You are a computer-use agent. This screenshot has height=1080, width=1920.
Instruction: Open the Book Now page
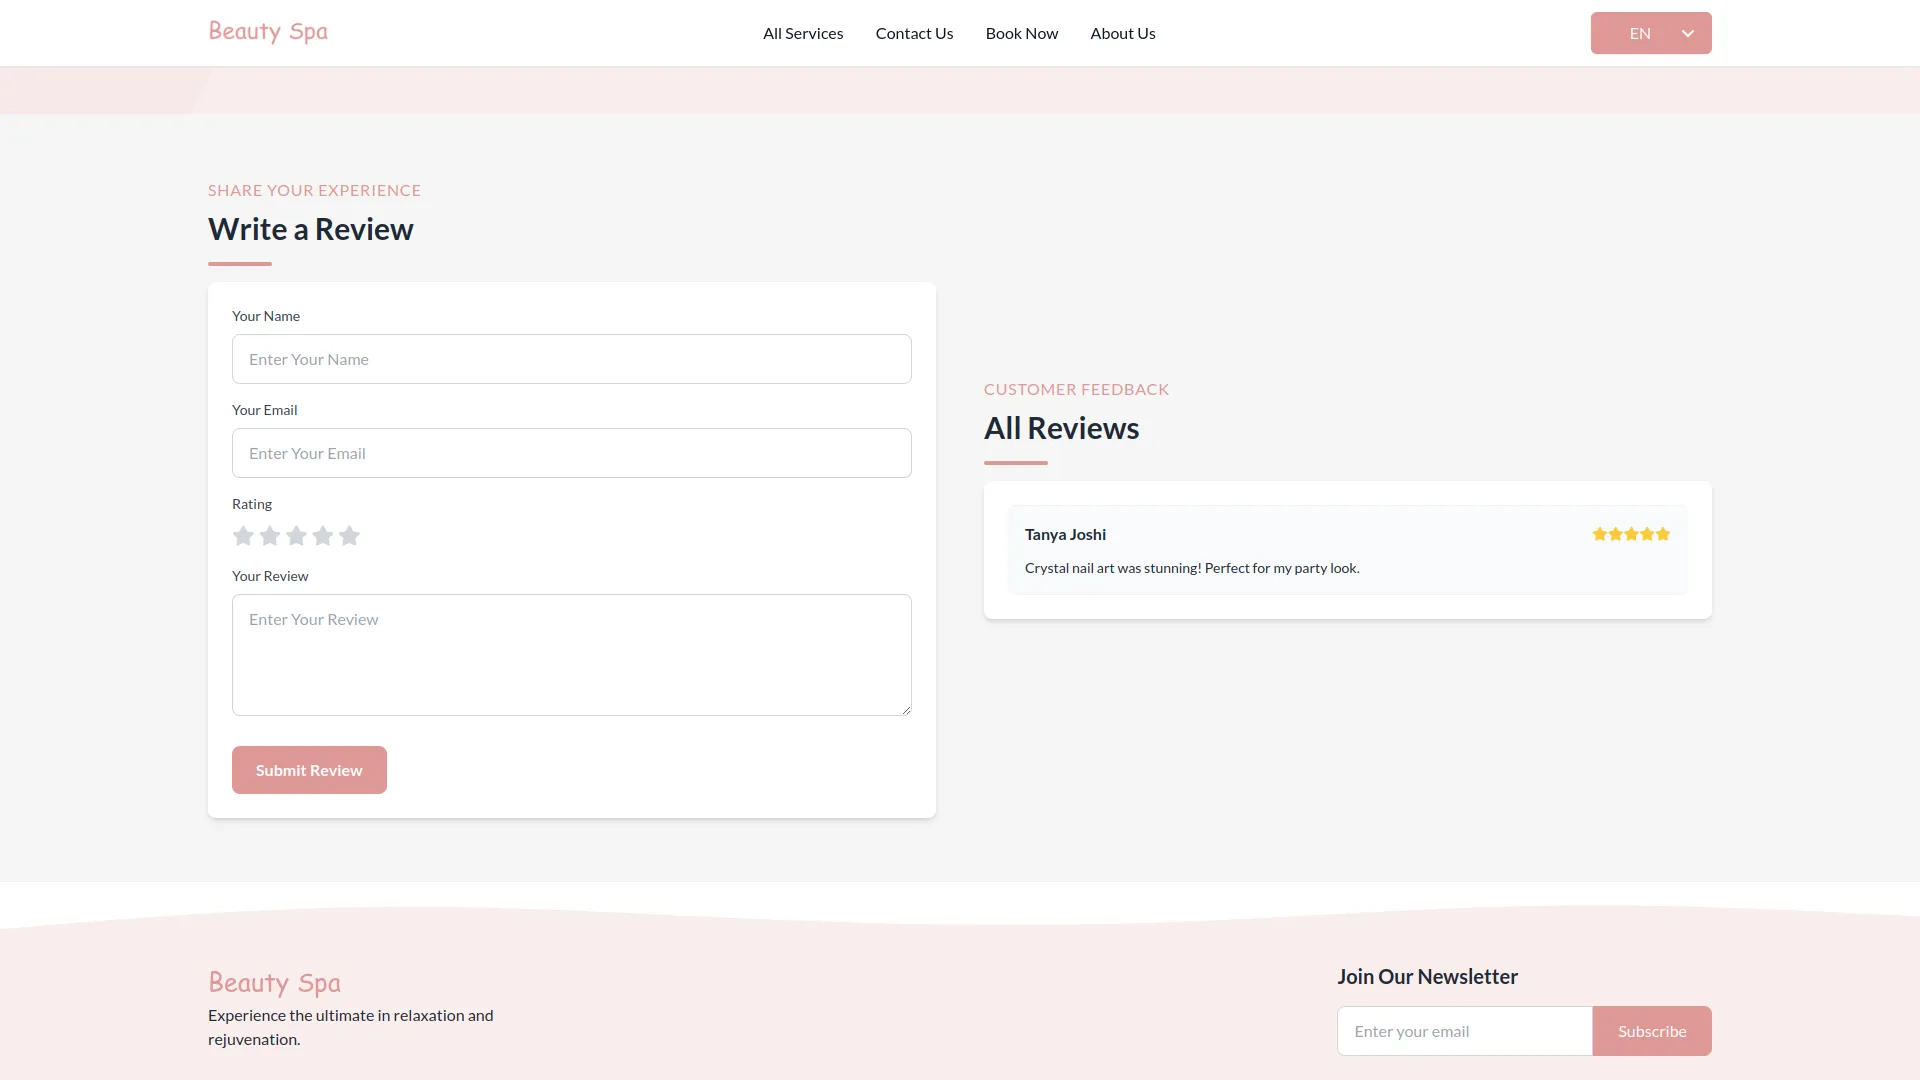tap(1021, 33)
